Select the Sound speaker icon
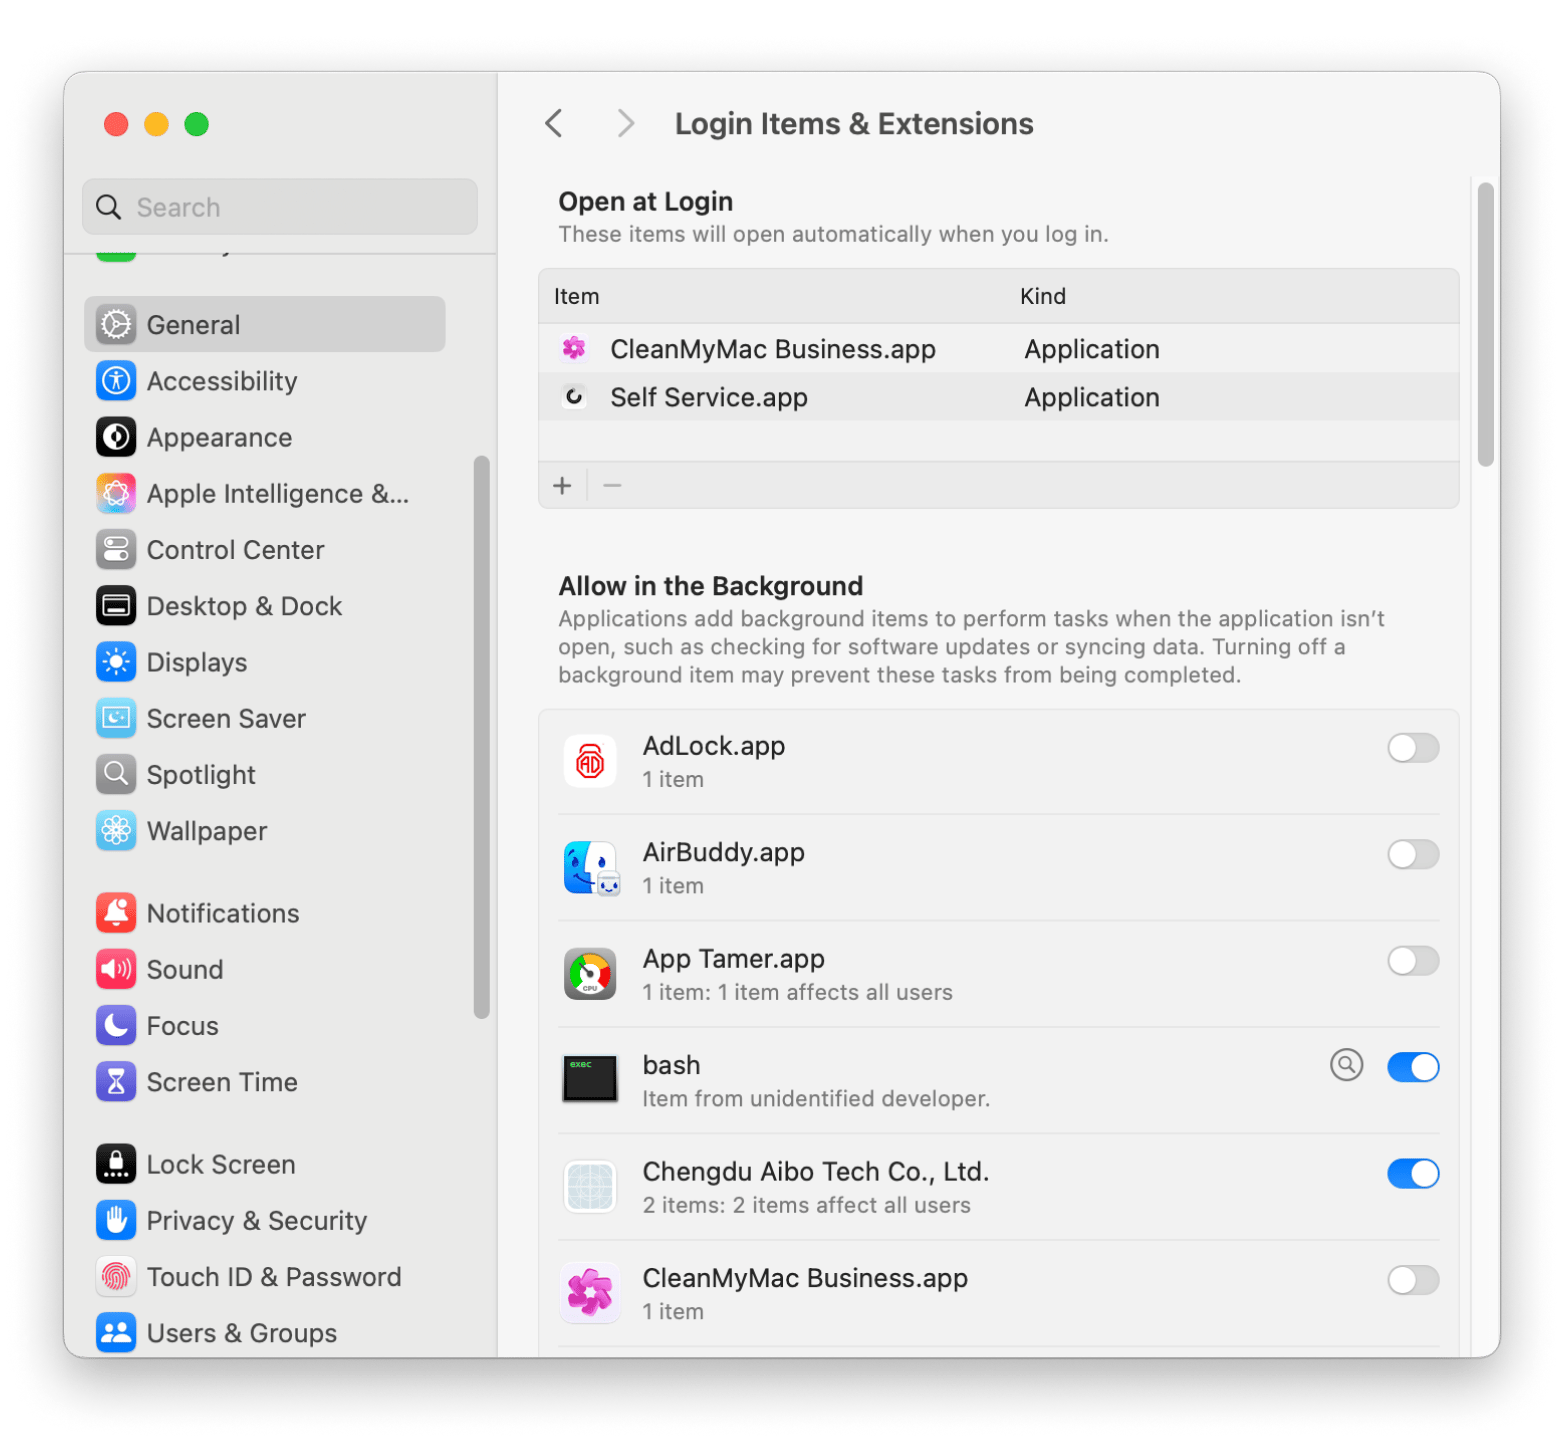The width and height of the screenshot is (1560, 1452). 116,969
